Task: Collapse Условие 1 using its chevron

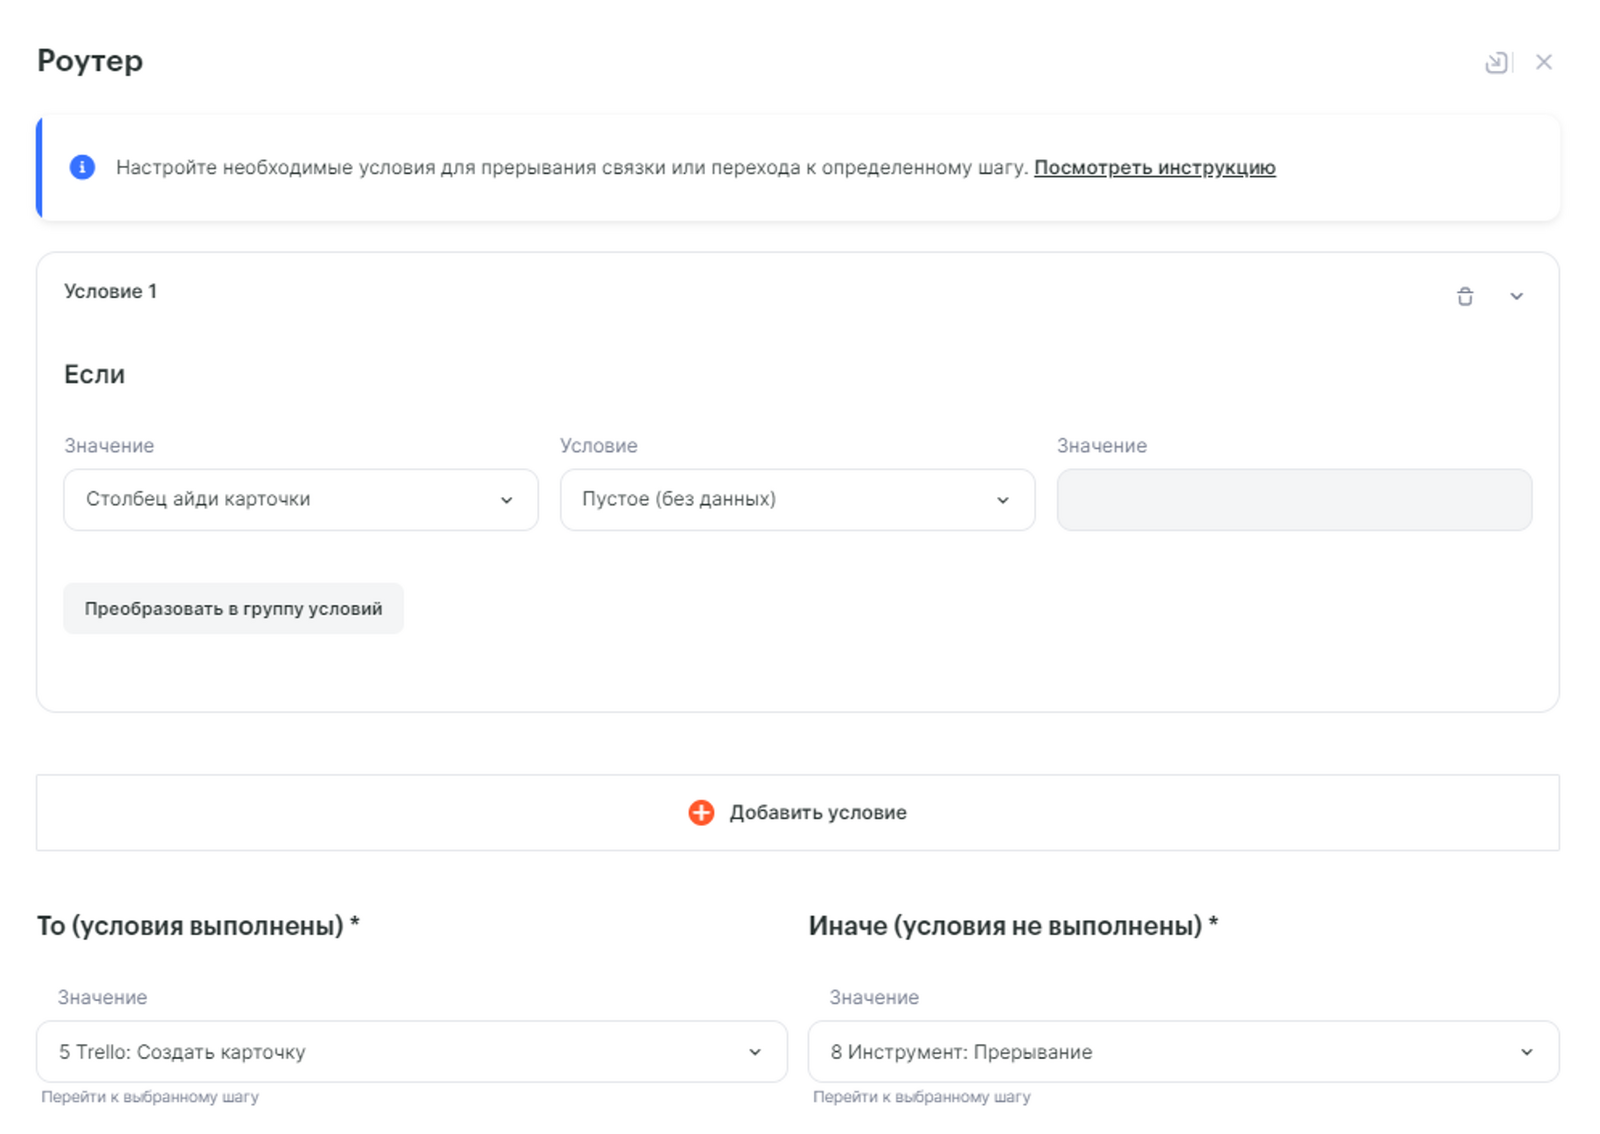Action: coord(1516,296)
